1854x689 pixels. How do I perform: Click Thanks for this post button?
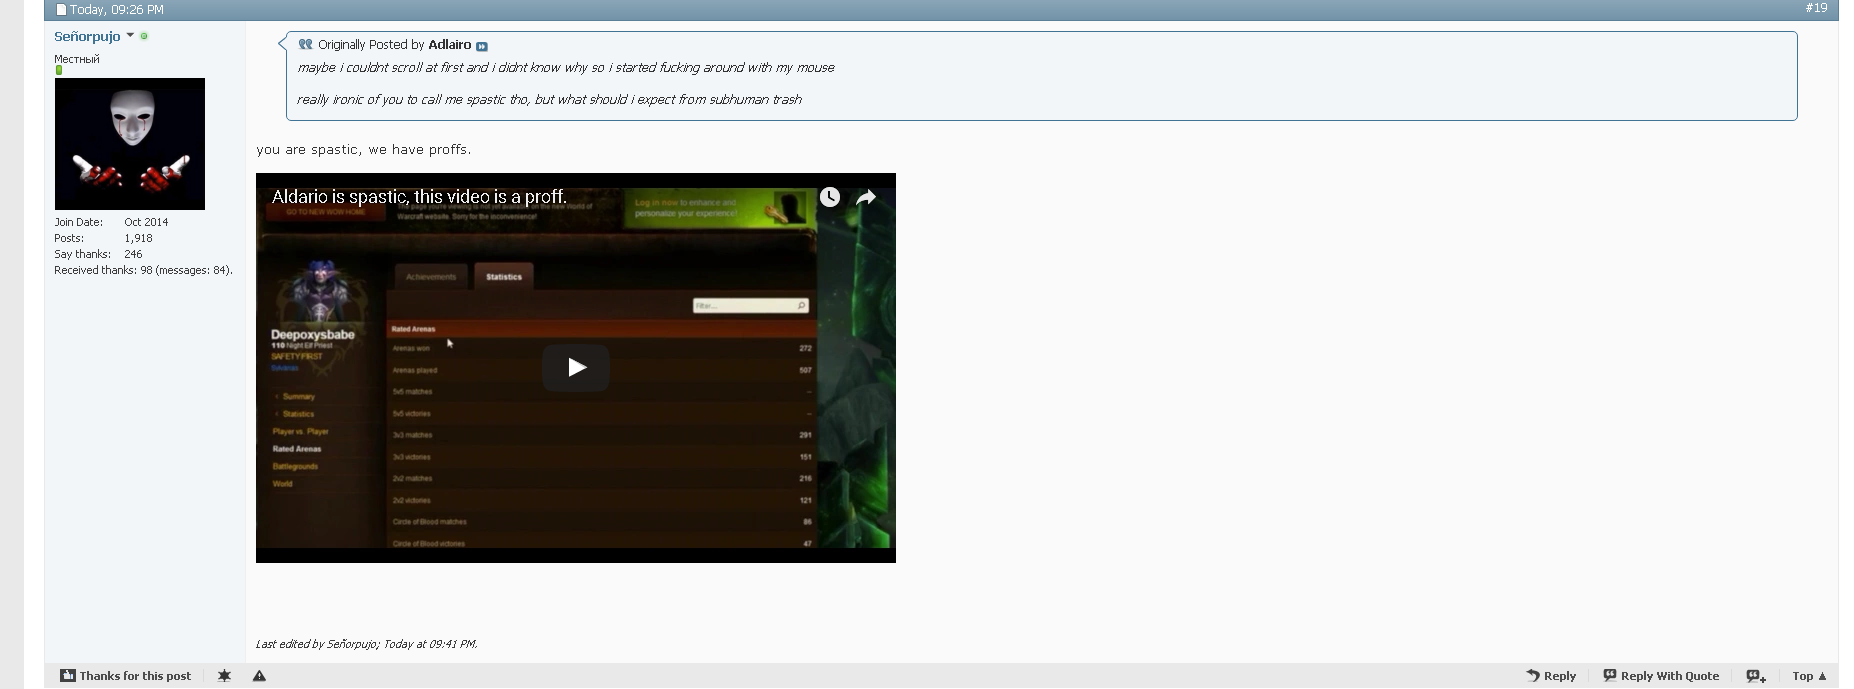[125, 676]
